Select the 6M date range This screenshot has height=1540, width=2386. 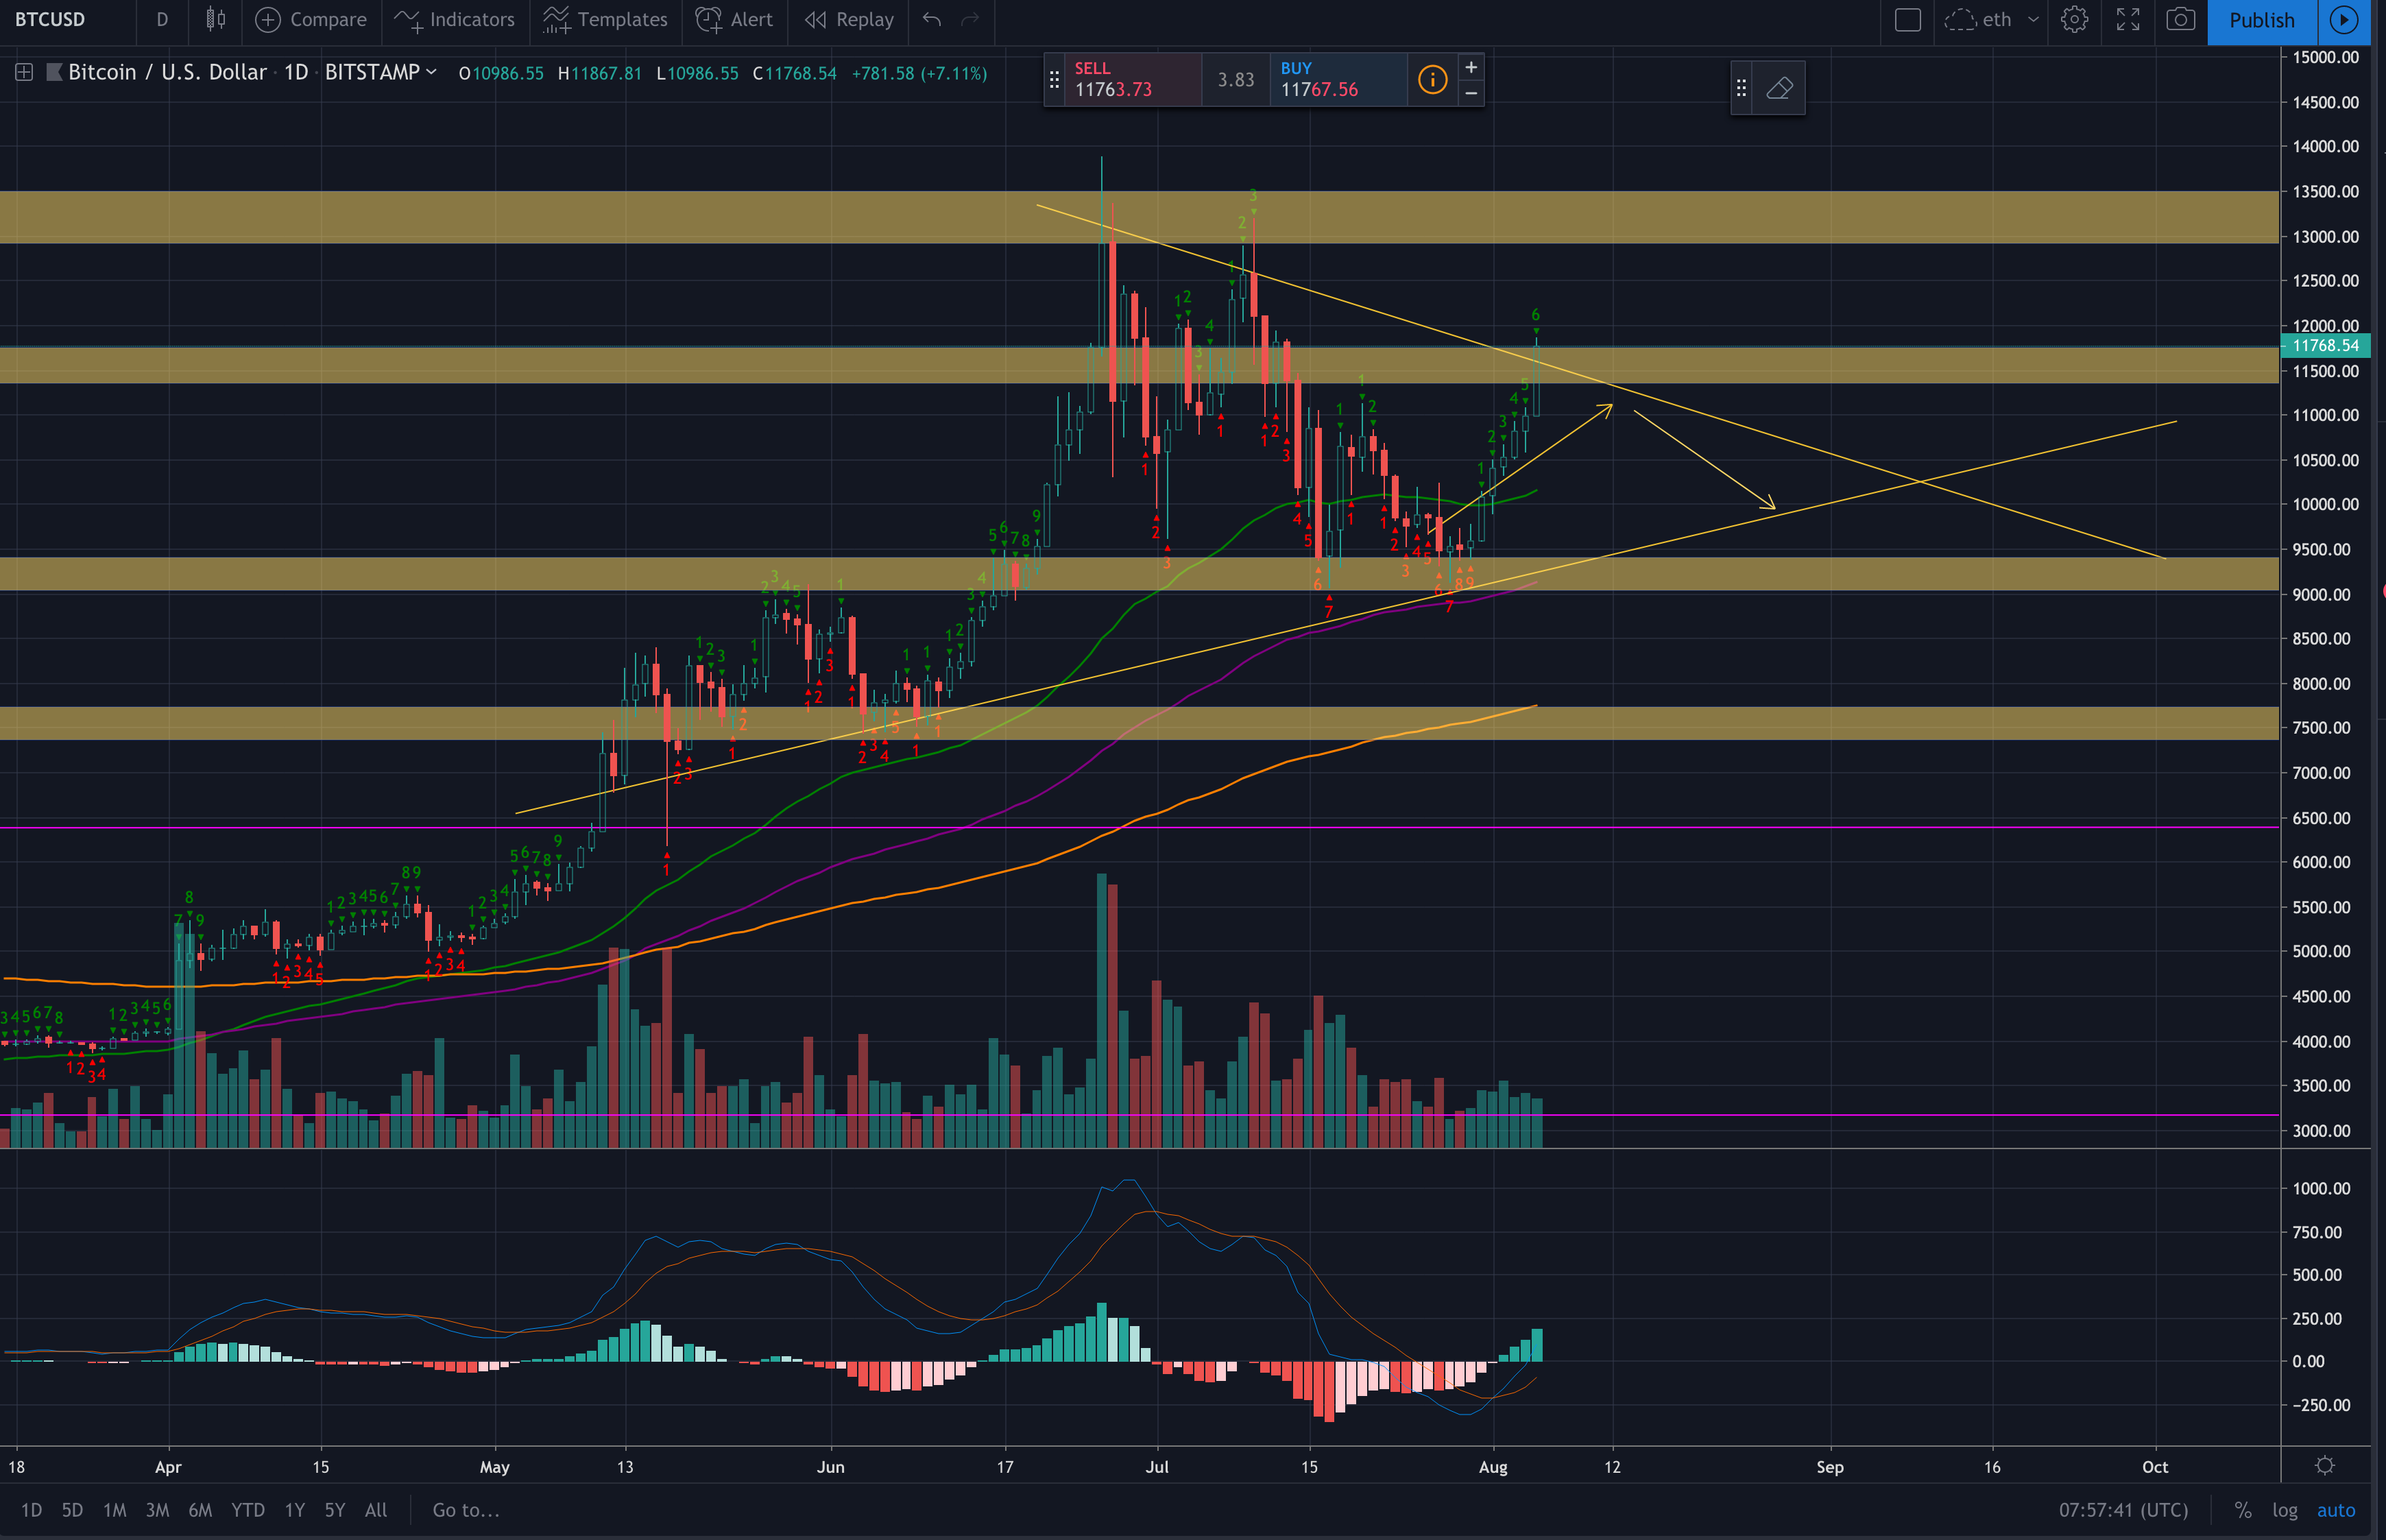click(x=200, y=1510)
